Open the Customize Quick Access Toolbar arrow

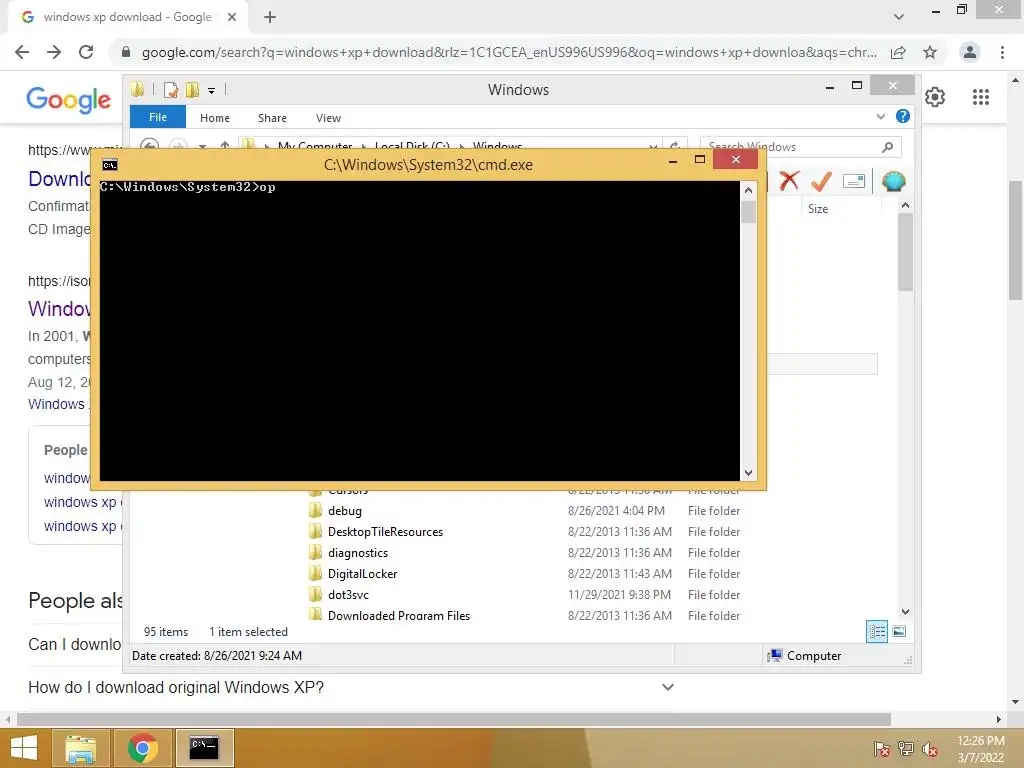pos(212,91)
